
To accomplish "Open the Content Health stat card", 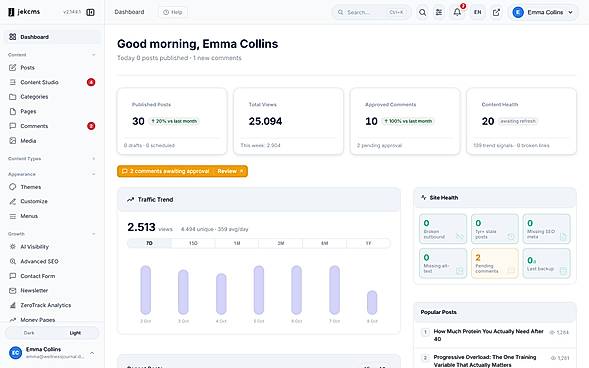I will [x=521, y=121].
